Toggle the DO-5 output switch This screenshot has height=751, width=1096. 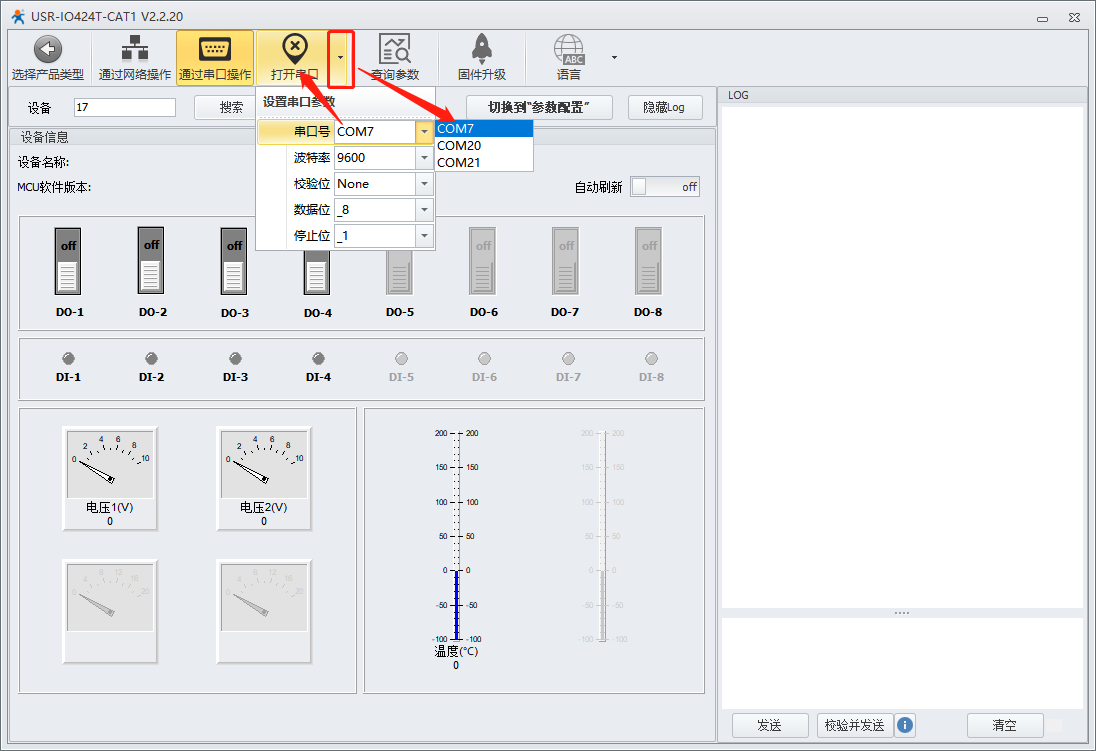coord(400,272)
